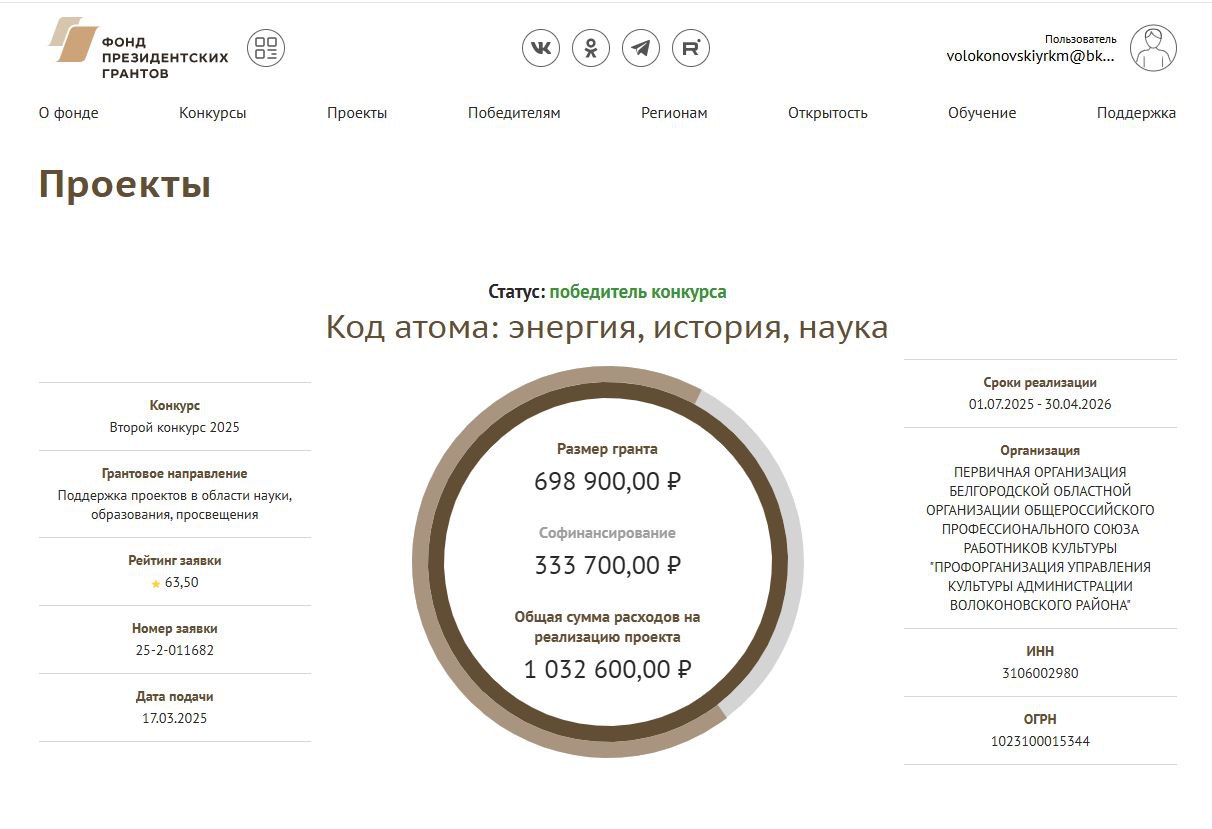
Task: Open the Telegram channel icon
Action: (641, 48)
